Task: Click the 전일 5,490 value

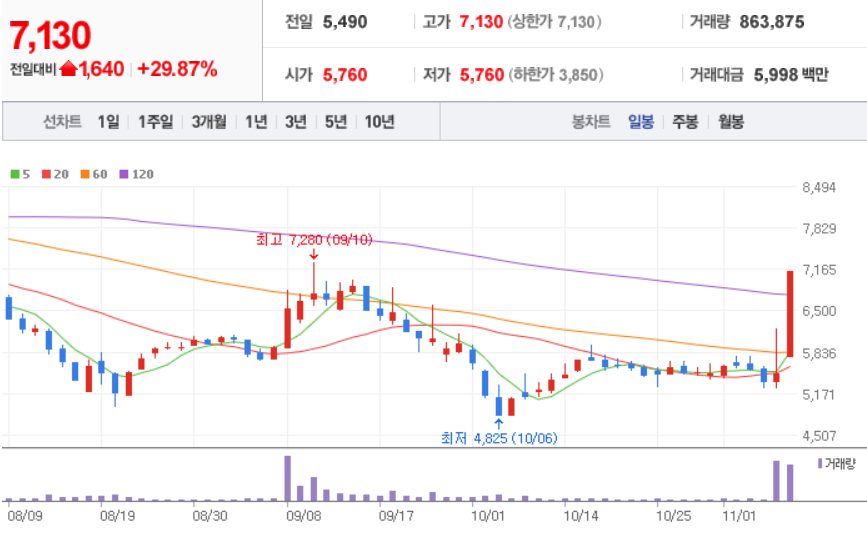Action: coord(344,22)
